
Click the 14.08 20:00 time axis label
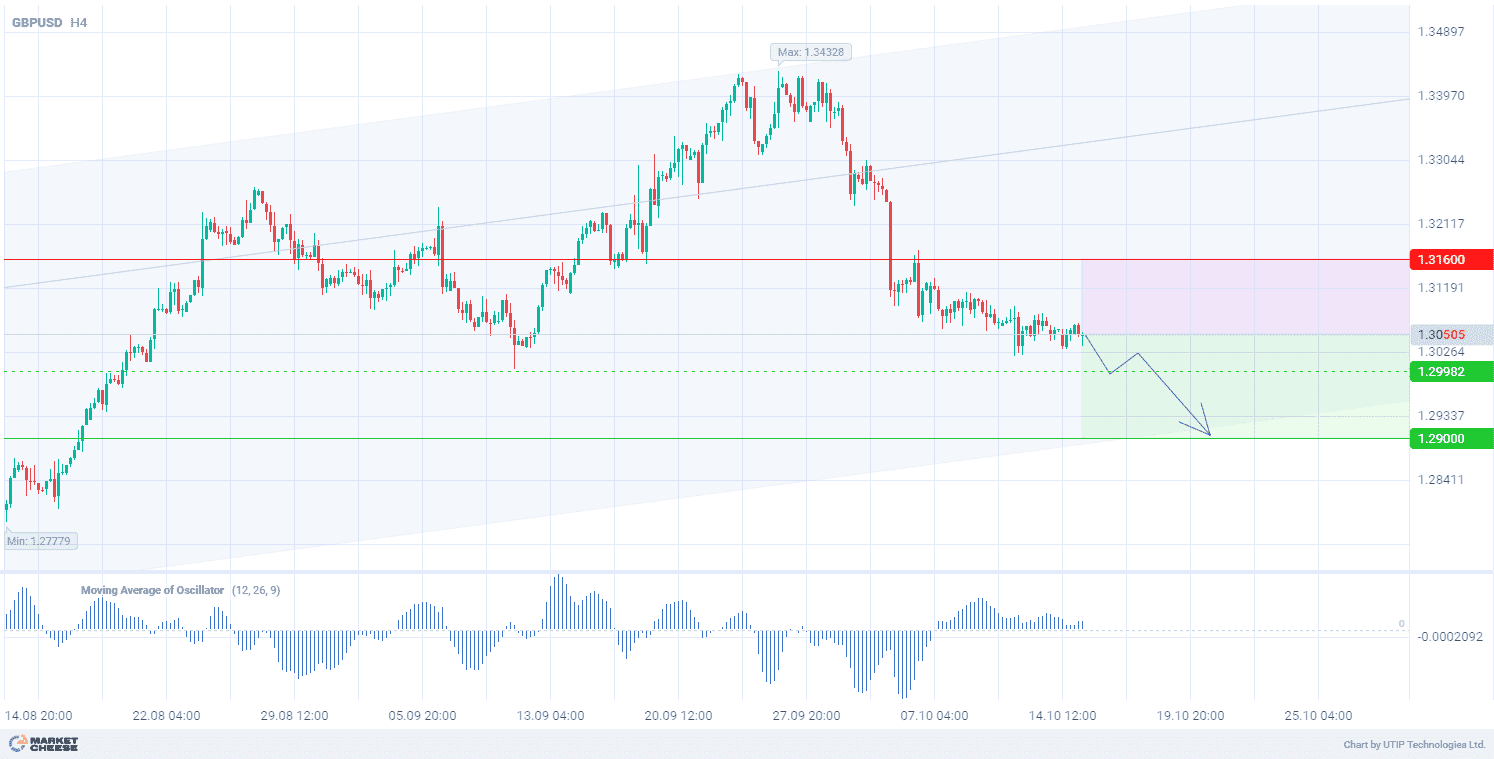coord(38,716)
